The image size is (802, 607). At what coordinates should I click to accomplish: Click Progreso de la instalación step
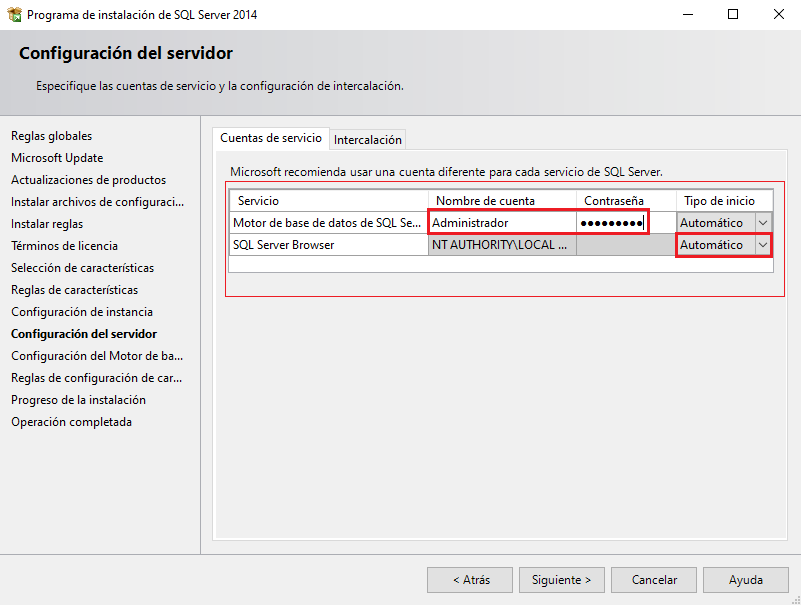click(78, 400)
